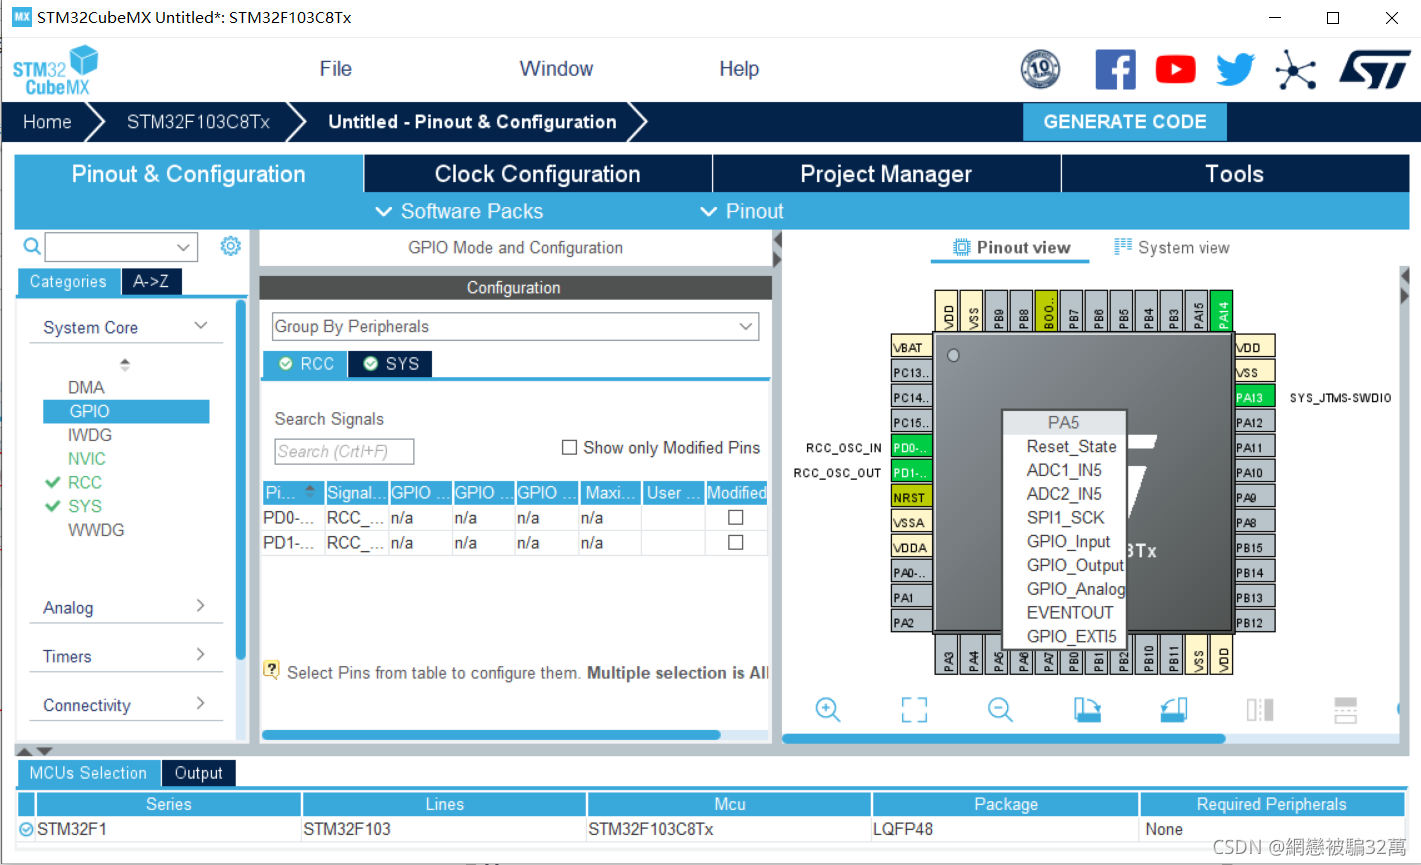The height and width of the screenshot is (865, 1421).
Task: Click the ST community network icon
Action: coord(1295,70)
